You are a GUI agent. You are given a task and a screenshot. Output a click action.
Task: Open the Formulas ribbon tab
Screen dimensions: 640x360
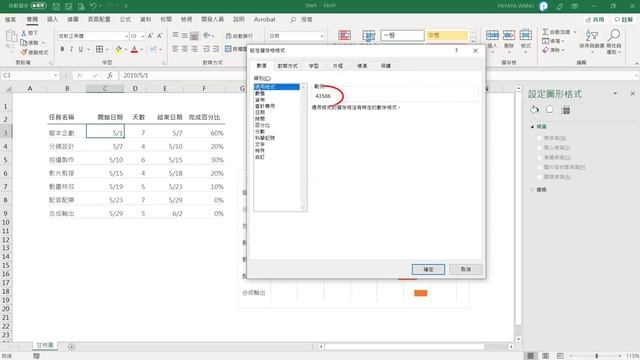click(x=125, y=19)
